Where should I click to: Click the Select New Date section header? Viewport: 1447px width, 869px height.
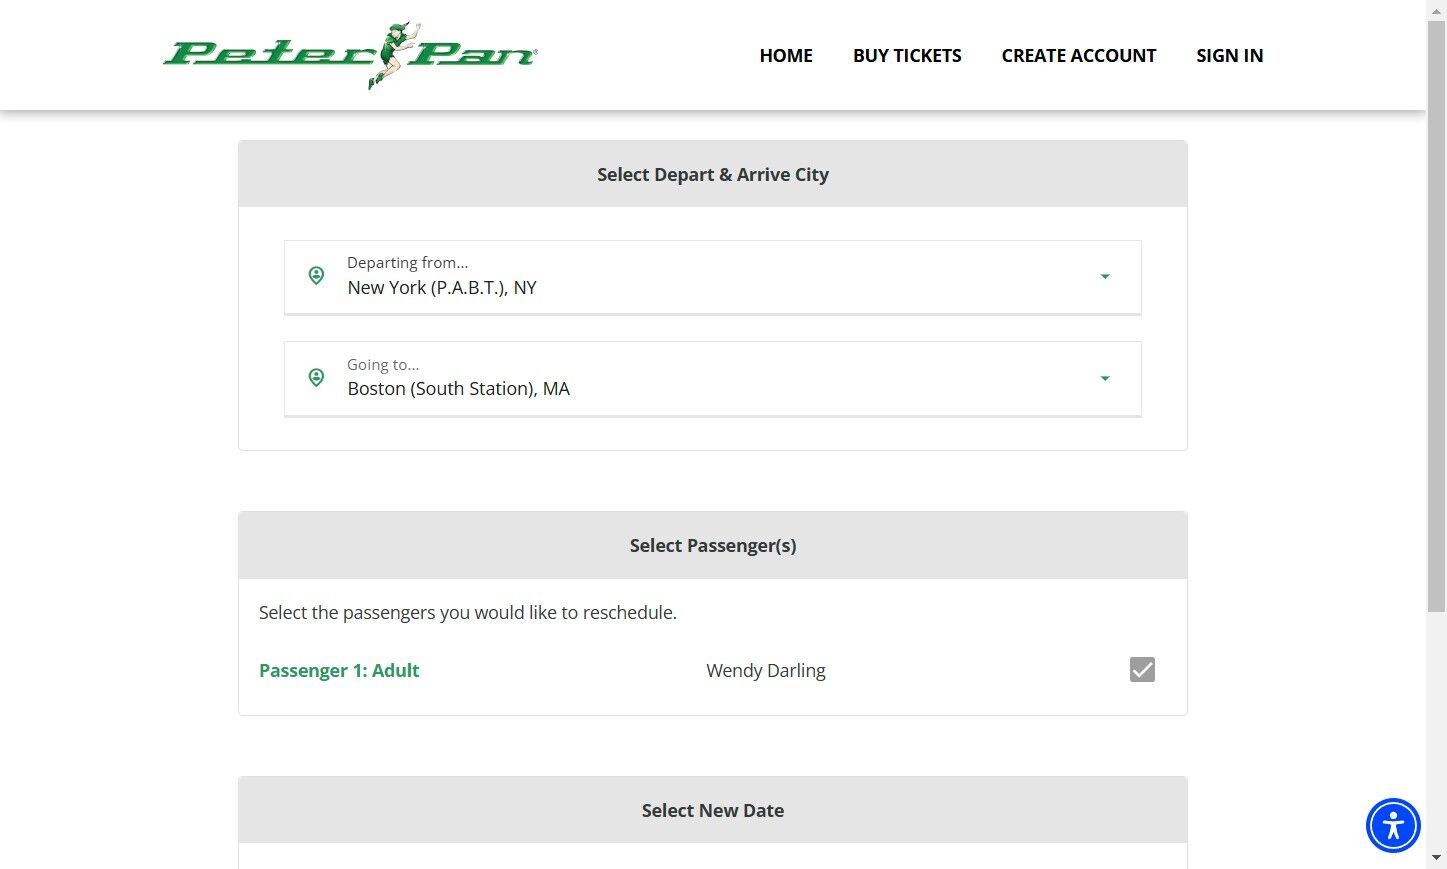[712, 811]
